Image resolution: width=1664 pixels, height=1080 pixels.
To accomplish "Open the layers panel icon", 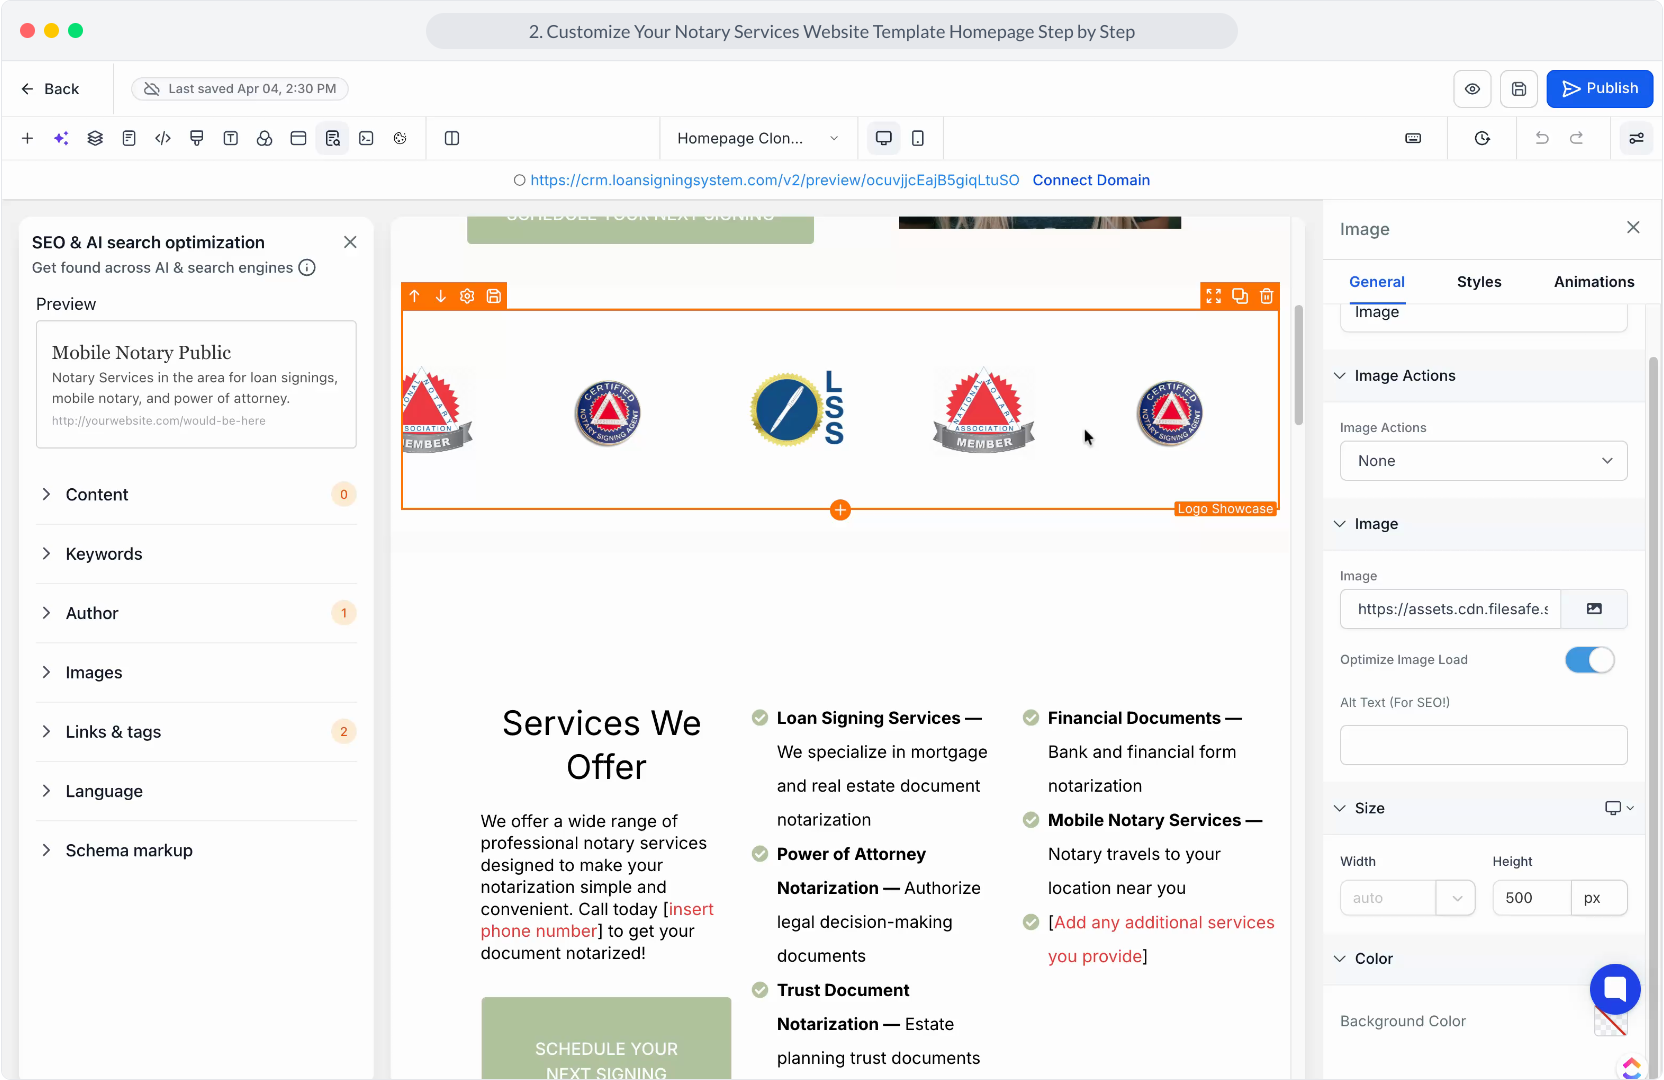I will click(x=95, y=138).
